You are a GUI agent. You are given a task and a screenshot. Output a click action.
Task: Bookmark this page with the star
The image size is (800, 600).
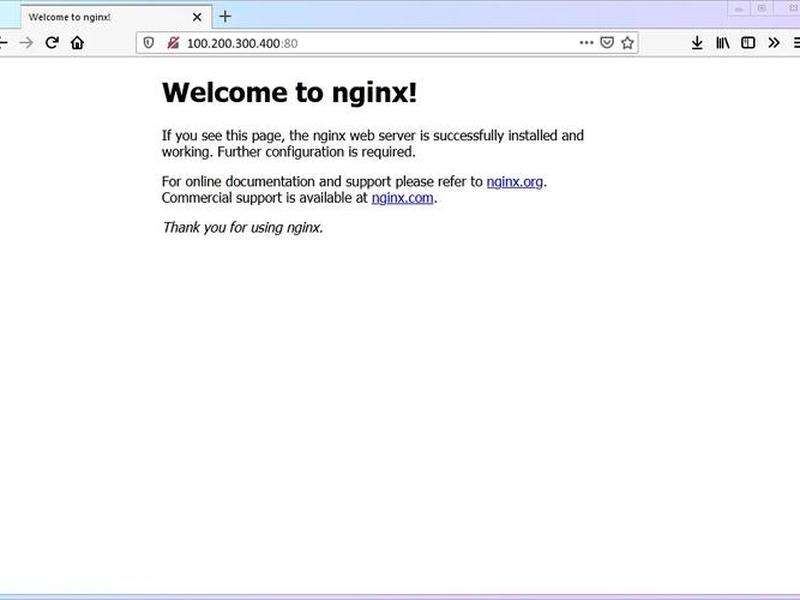(x=628, y=43)
